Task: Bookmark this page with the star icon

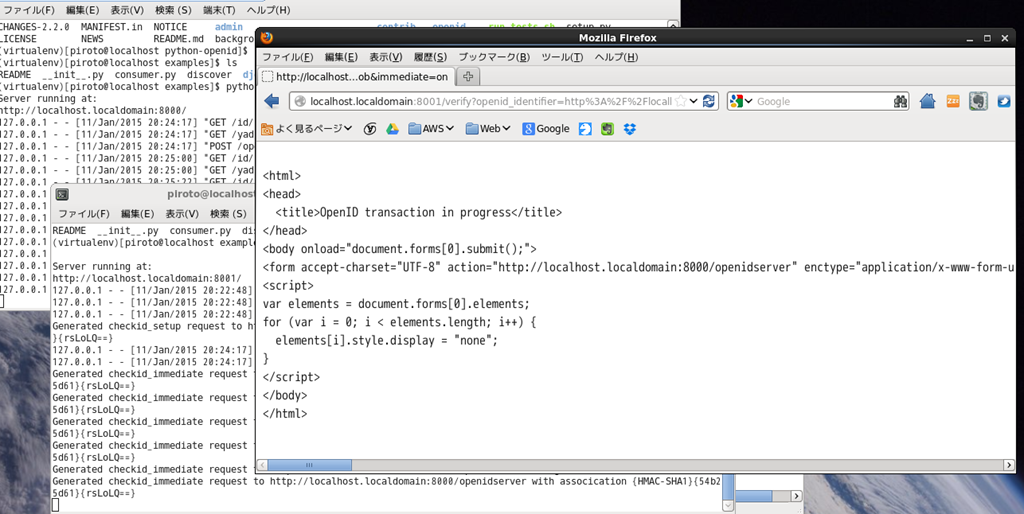Action: pos(681,101)
